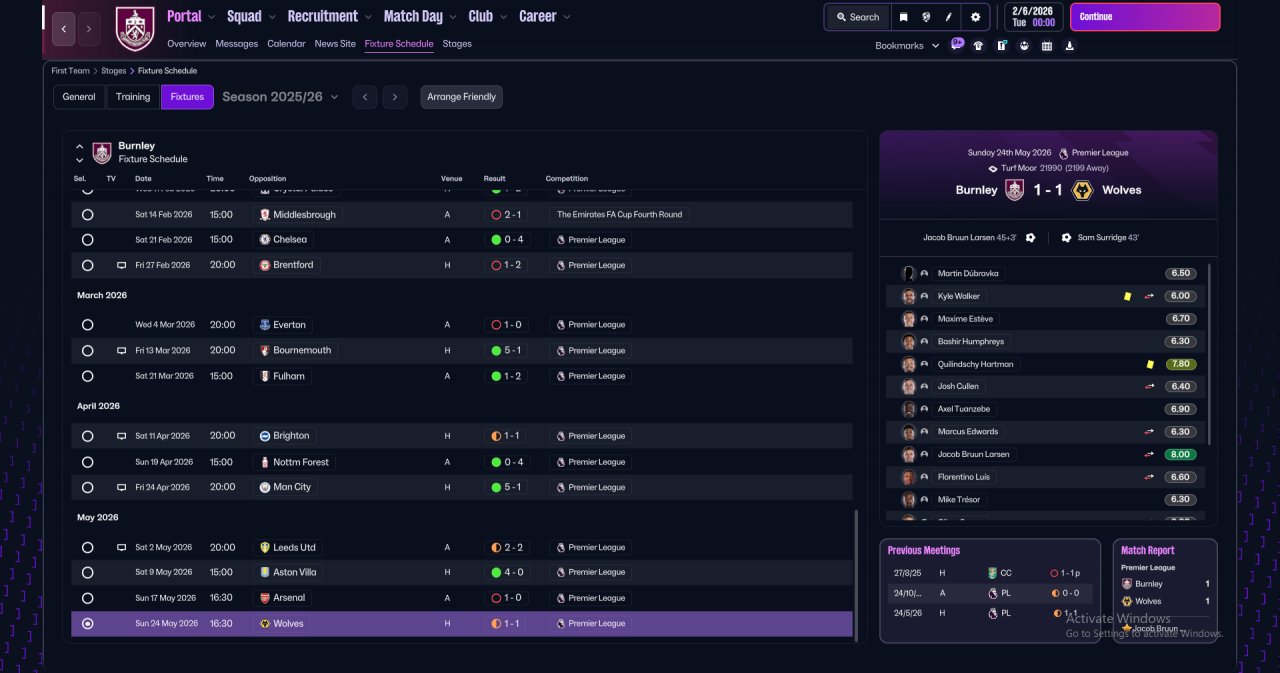Open the Match Day dropdown menu
Viewport: 1280px width, 673px height.
pyautogui.click(x=420, y=16)
